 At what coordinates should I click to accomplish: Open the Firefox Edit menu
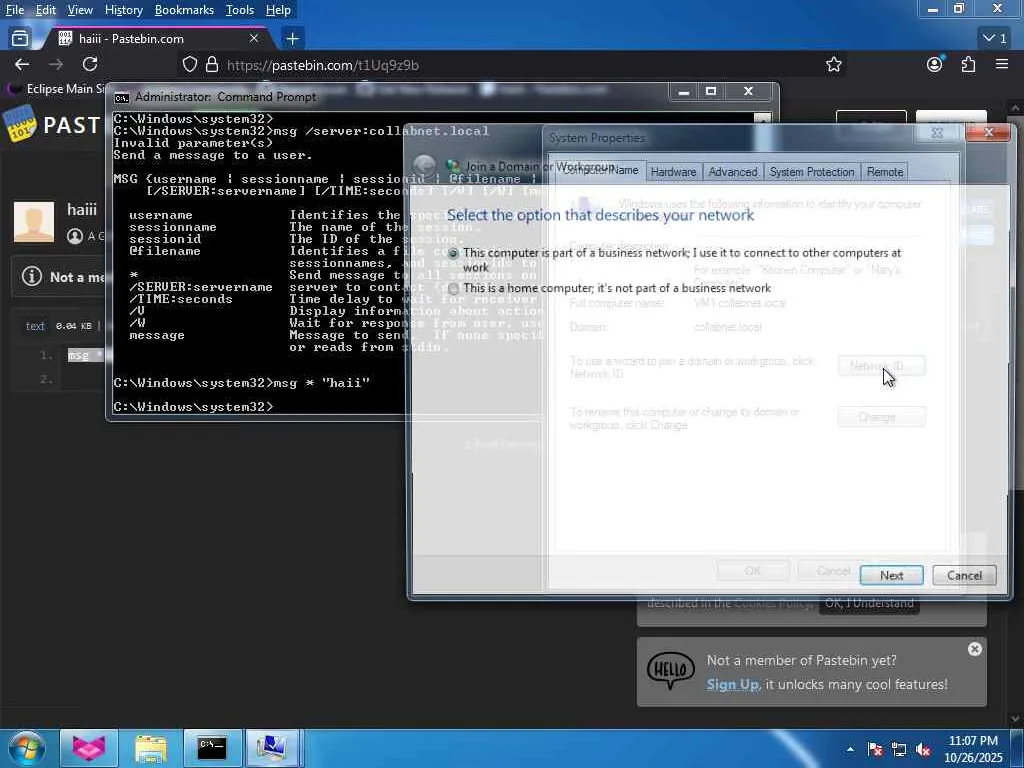[45, 10]
